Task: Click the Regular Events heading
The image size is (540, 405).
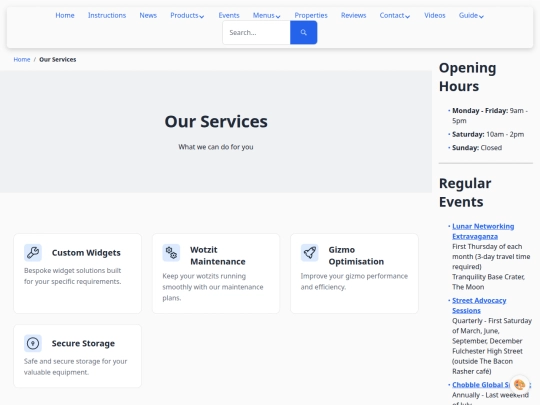Action: [x=465, y=193]
